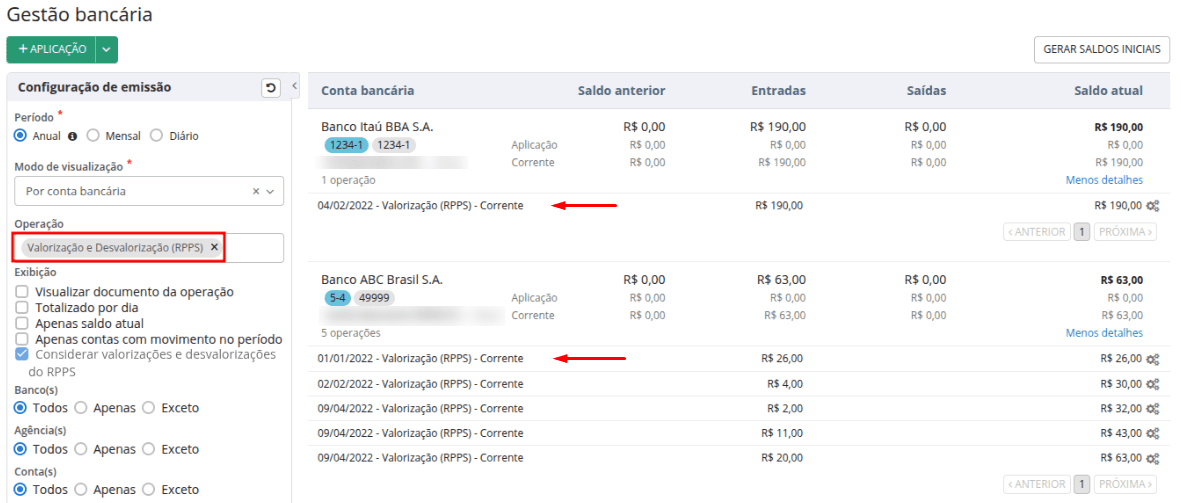Click the gray 1234-1 account badge
The image size is (1181, 503).
coord(394,145)
